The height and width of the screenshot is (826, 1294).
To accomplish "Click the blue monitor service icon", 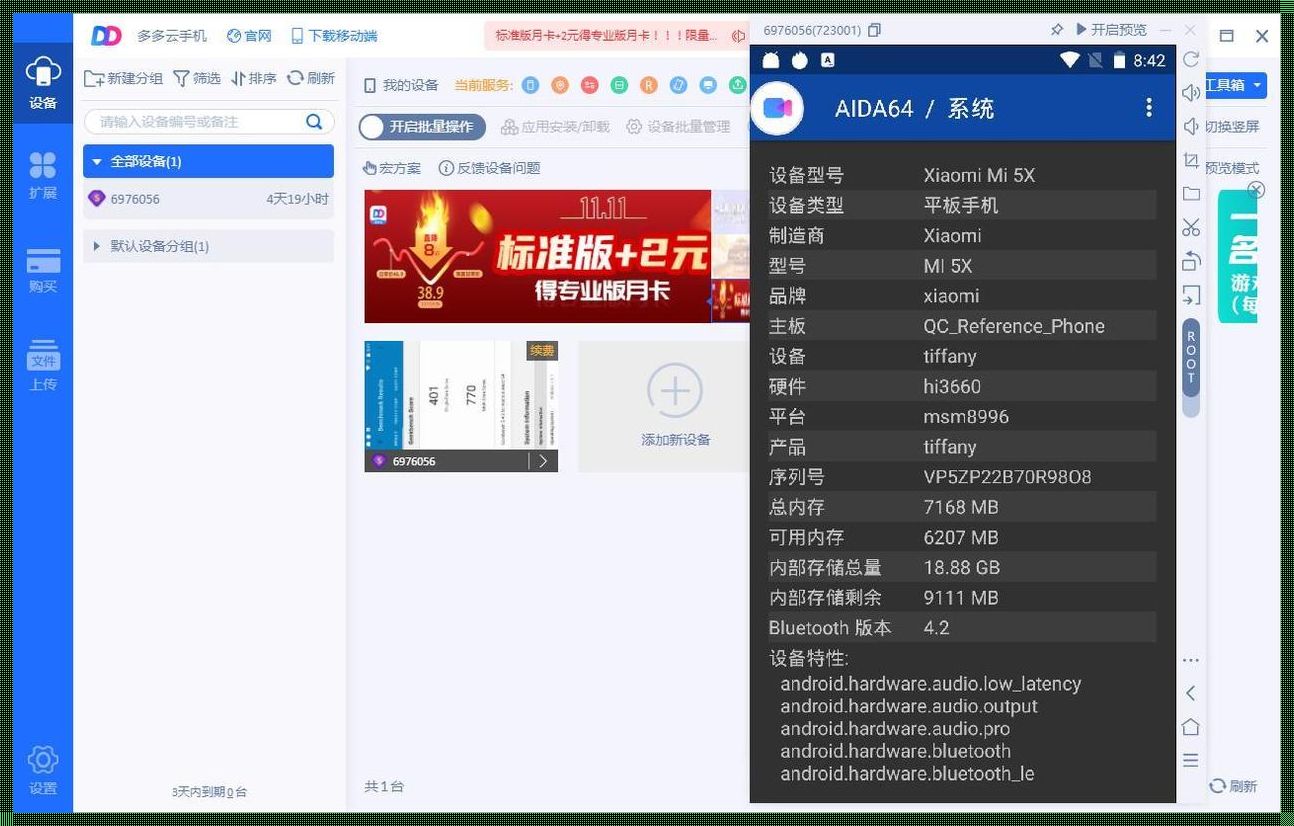I will [x=709, y=85].
